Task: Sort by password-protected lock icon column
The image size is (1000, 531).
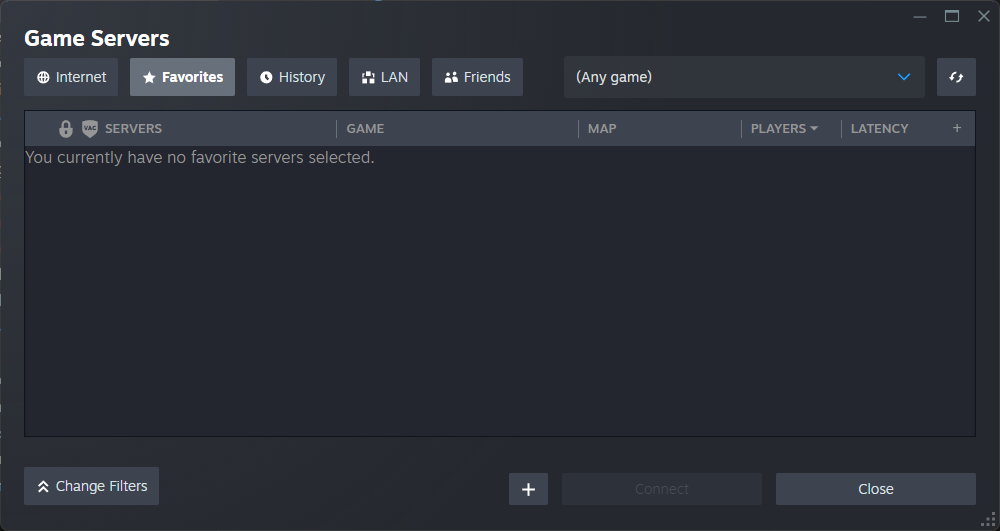Action: click(x=66, y=129)
